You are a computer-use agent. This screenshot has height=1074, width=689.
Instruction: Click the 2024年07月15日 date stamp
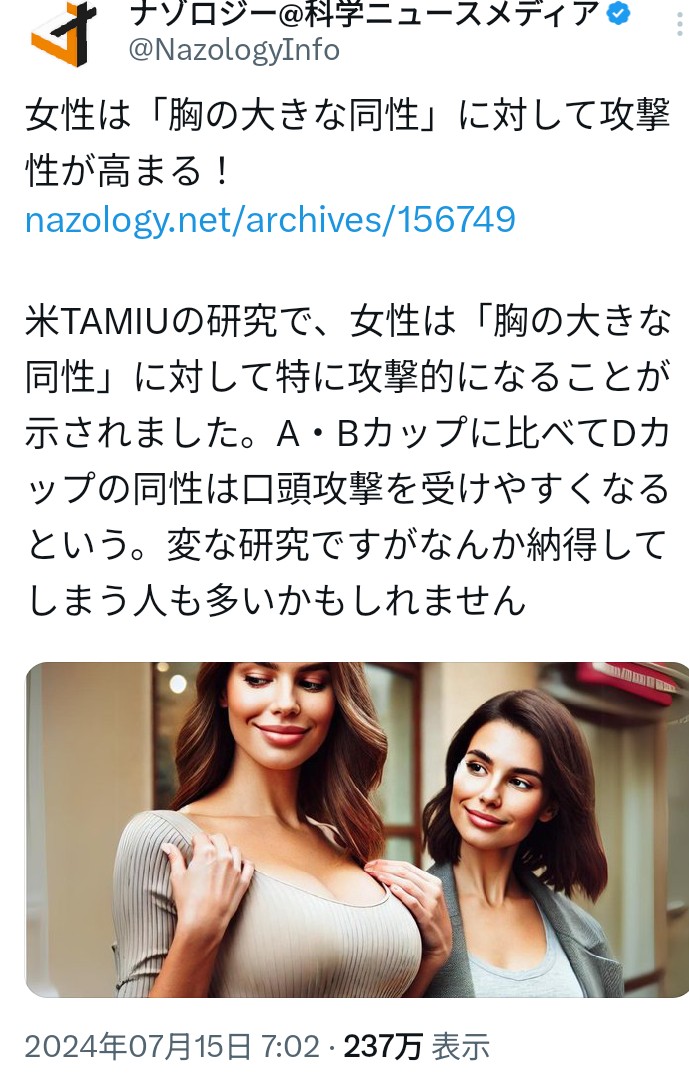point(138,1047)
